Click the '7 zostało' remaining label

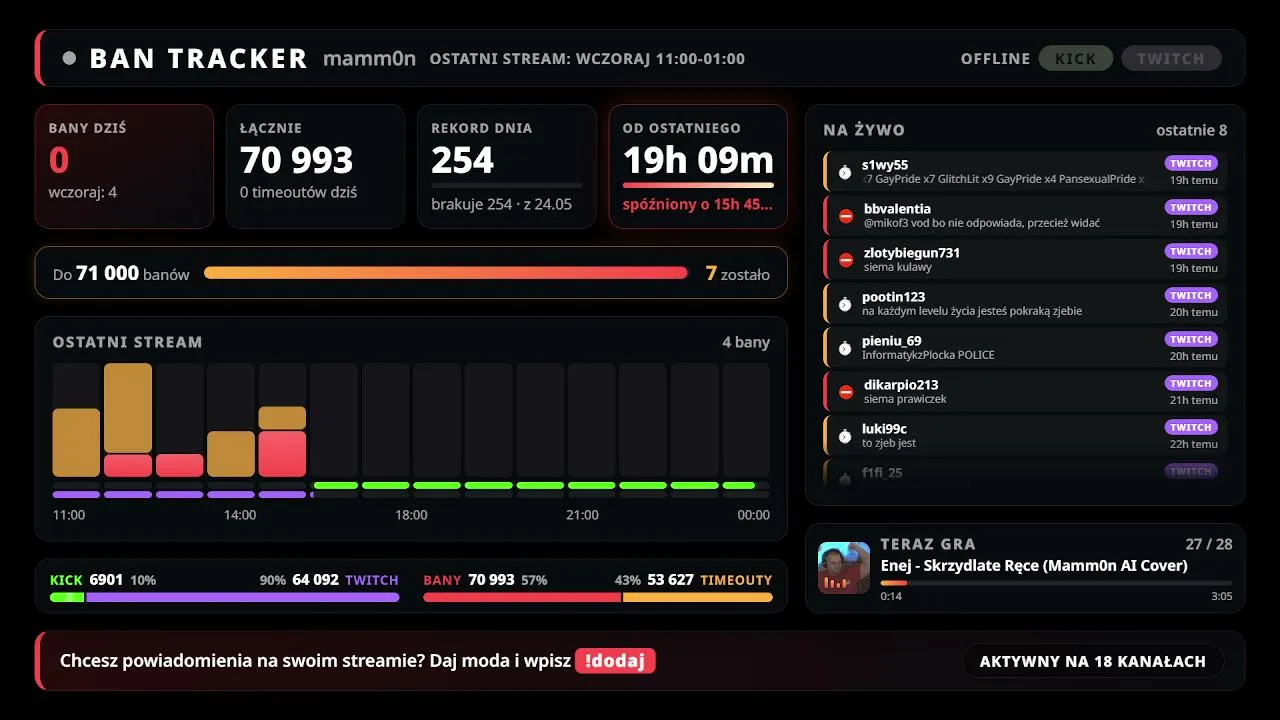(x=738, y=273)
